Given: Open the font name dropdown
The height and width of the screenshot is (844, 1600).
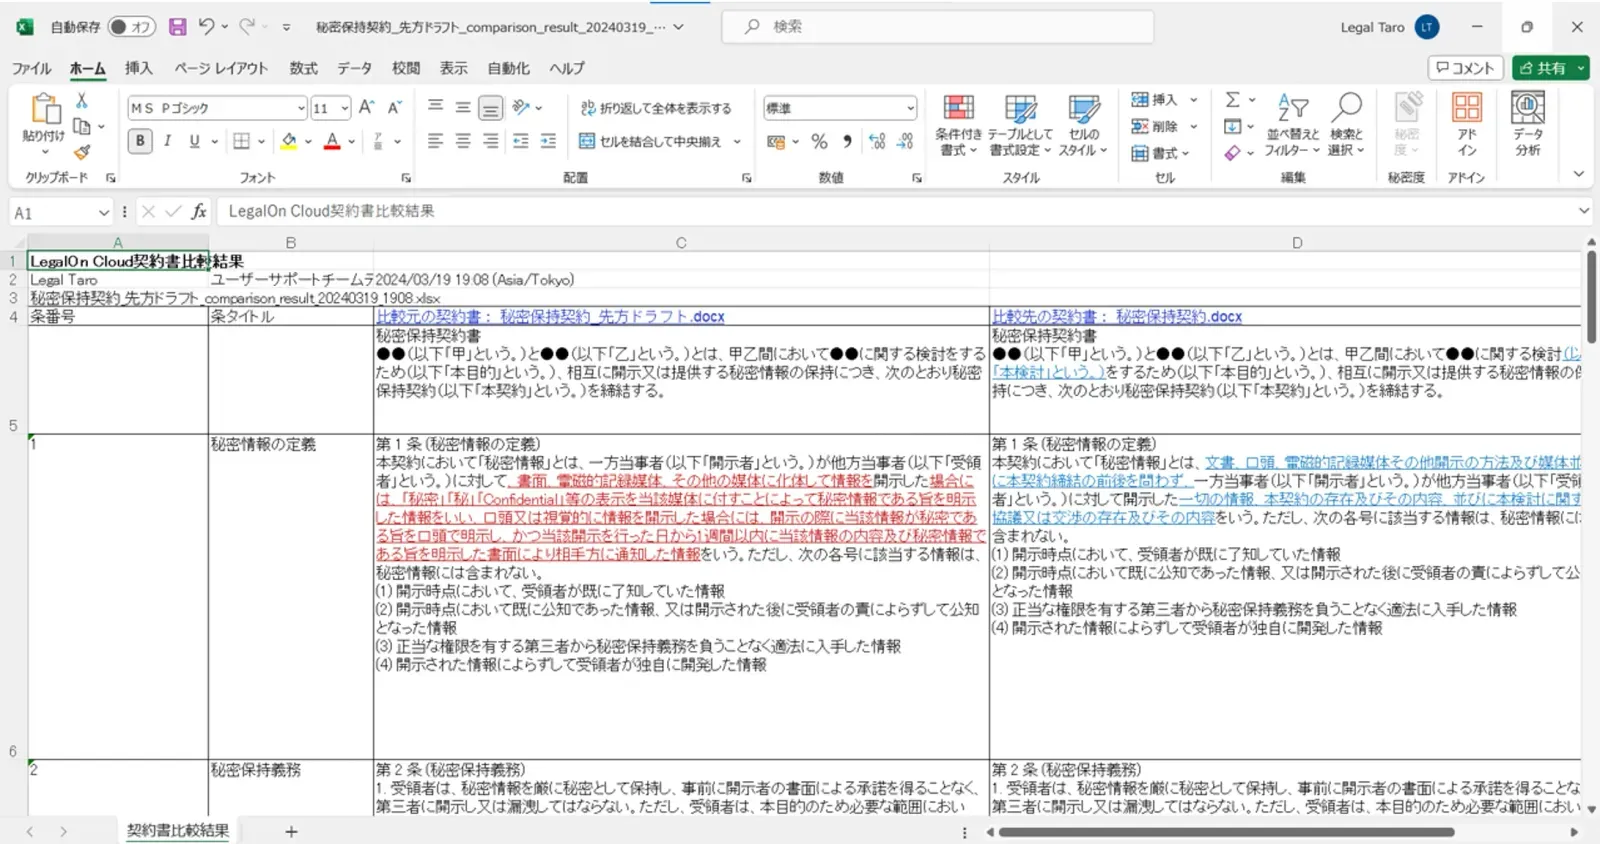Looking at the screenshot, I should (300, 108).
